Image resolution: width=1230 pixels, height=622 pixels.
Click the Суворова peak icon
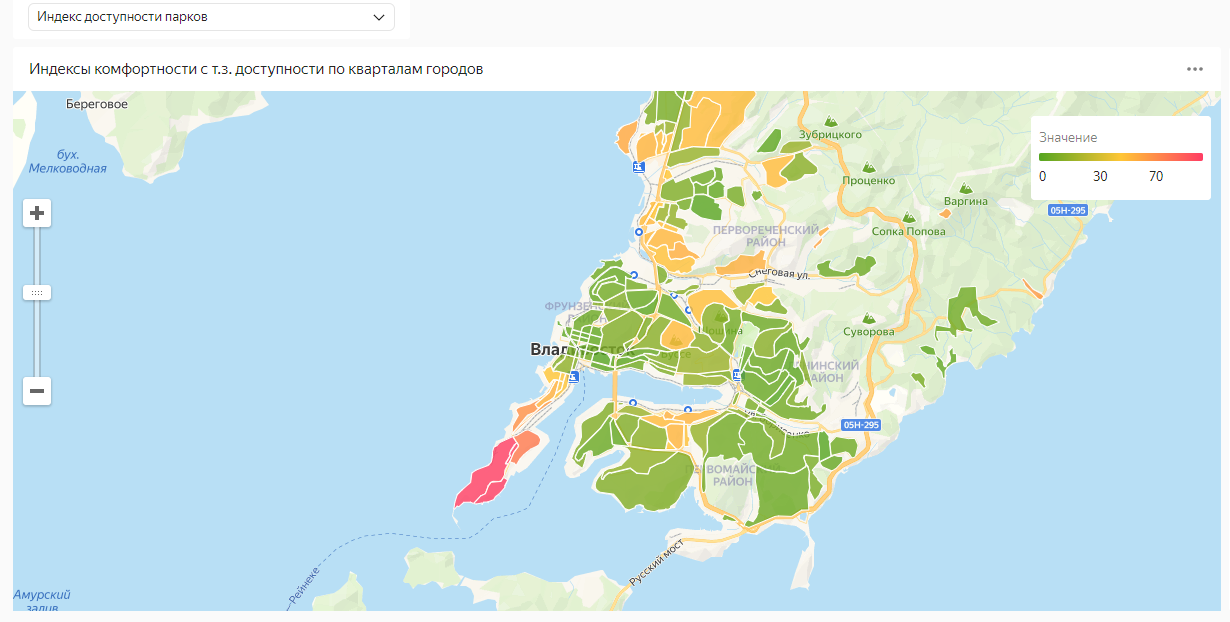tap(868, 315)
